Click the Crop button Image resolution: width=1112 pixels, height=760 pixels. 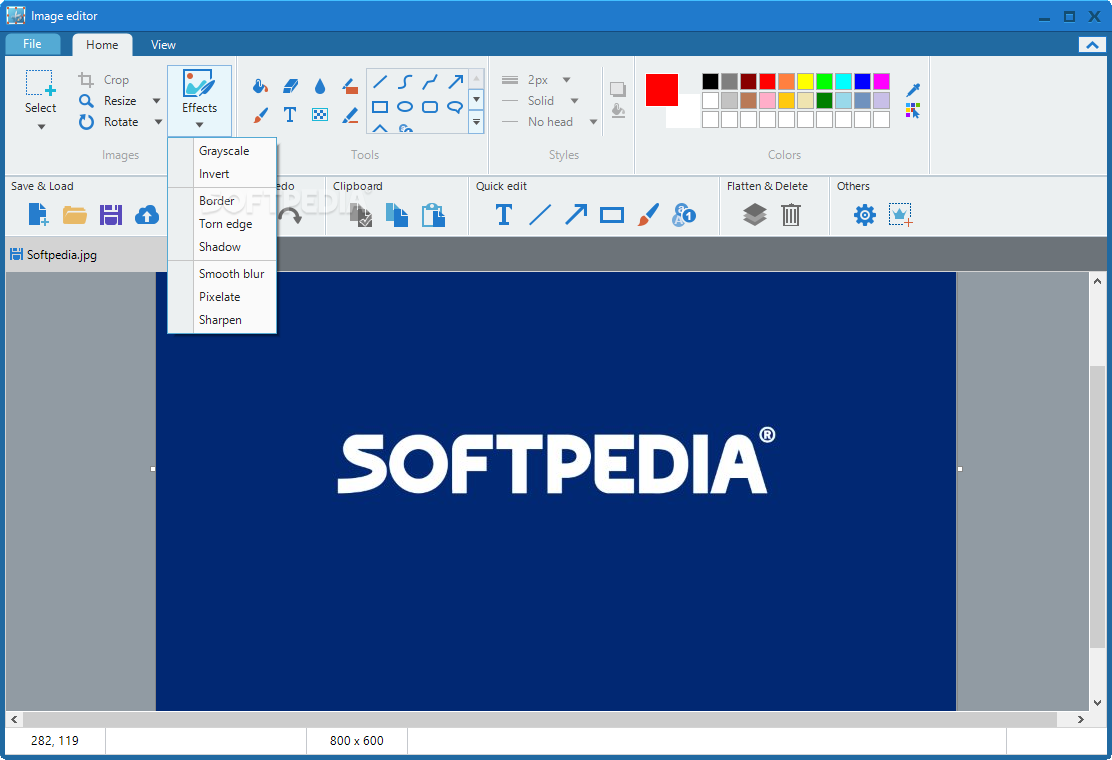104,80
